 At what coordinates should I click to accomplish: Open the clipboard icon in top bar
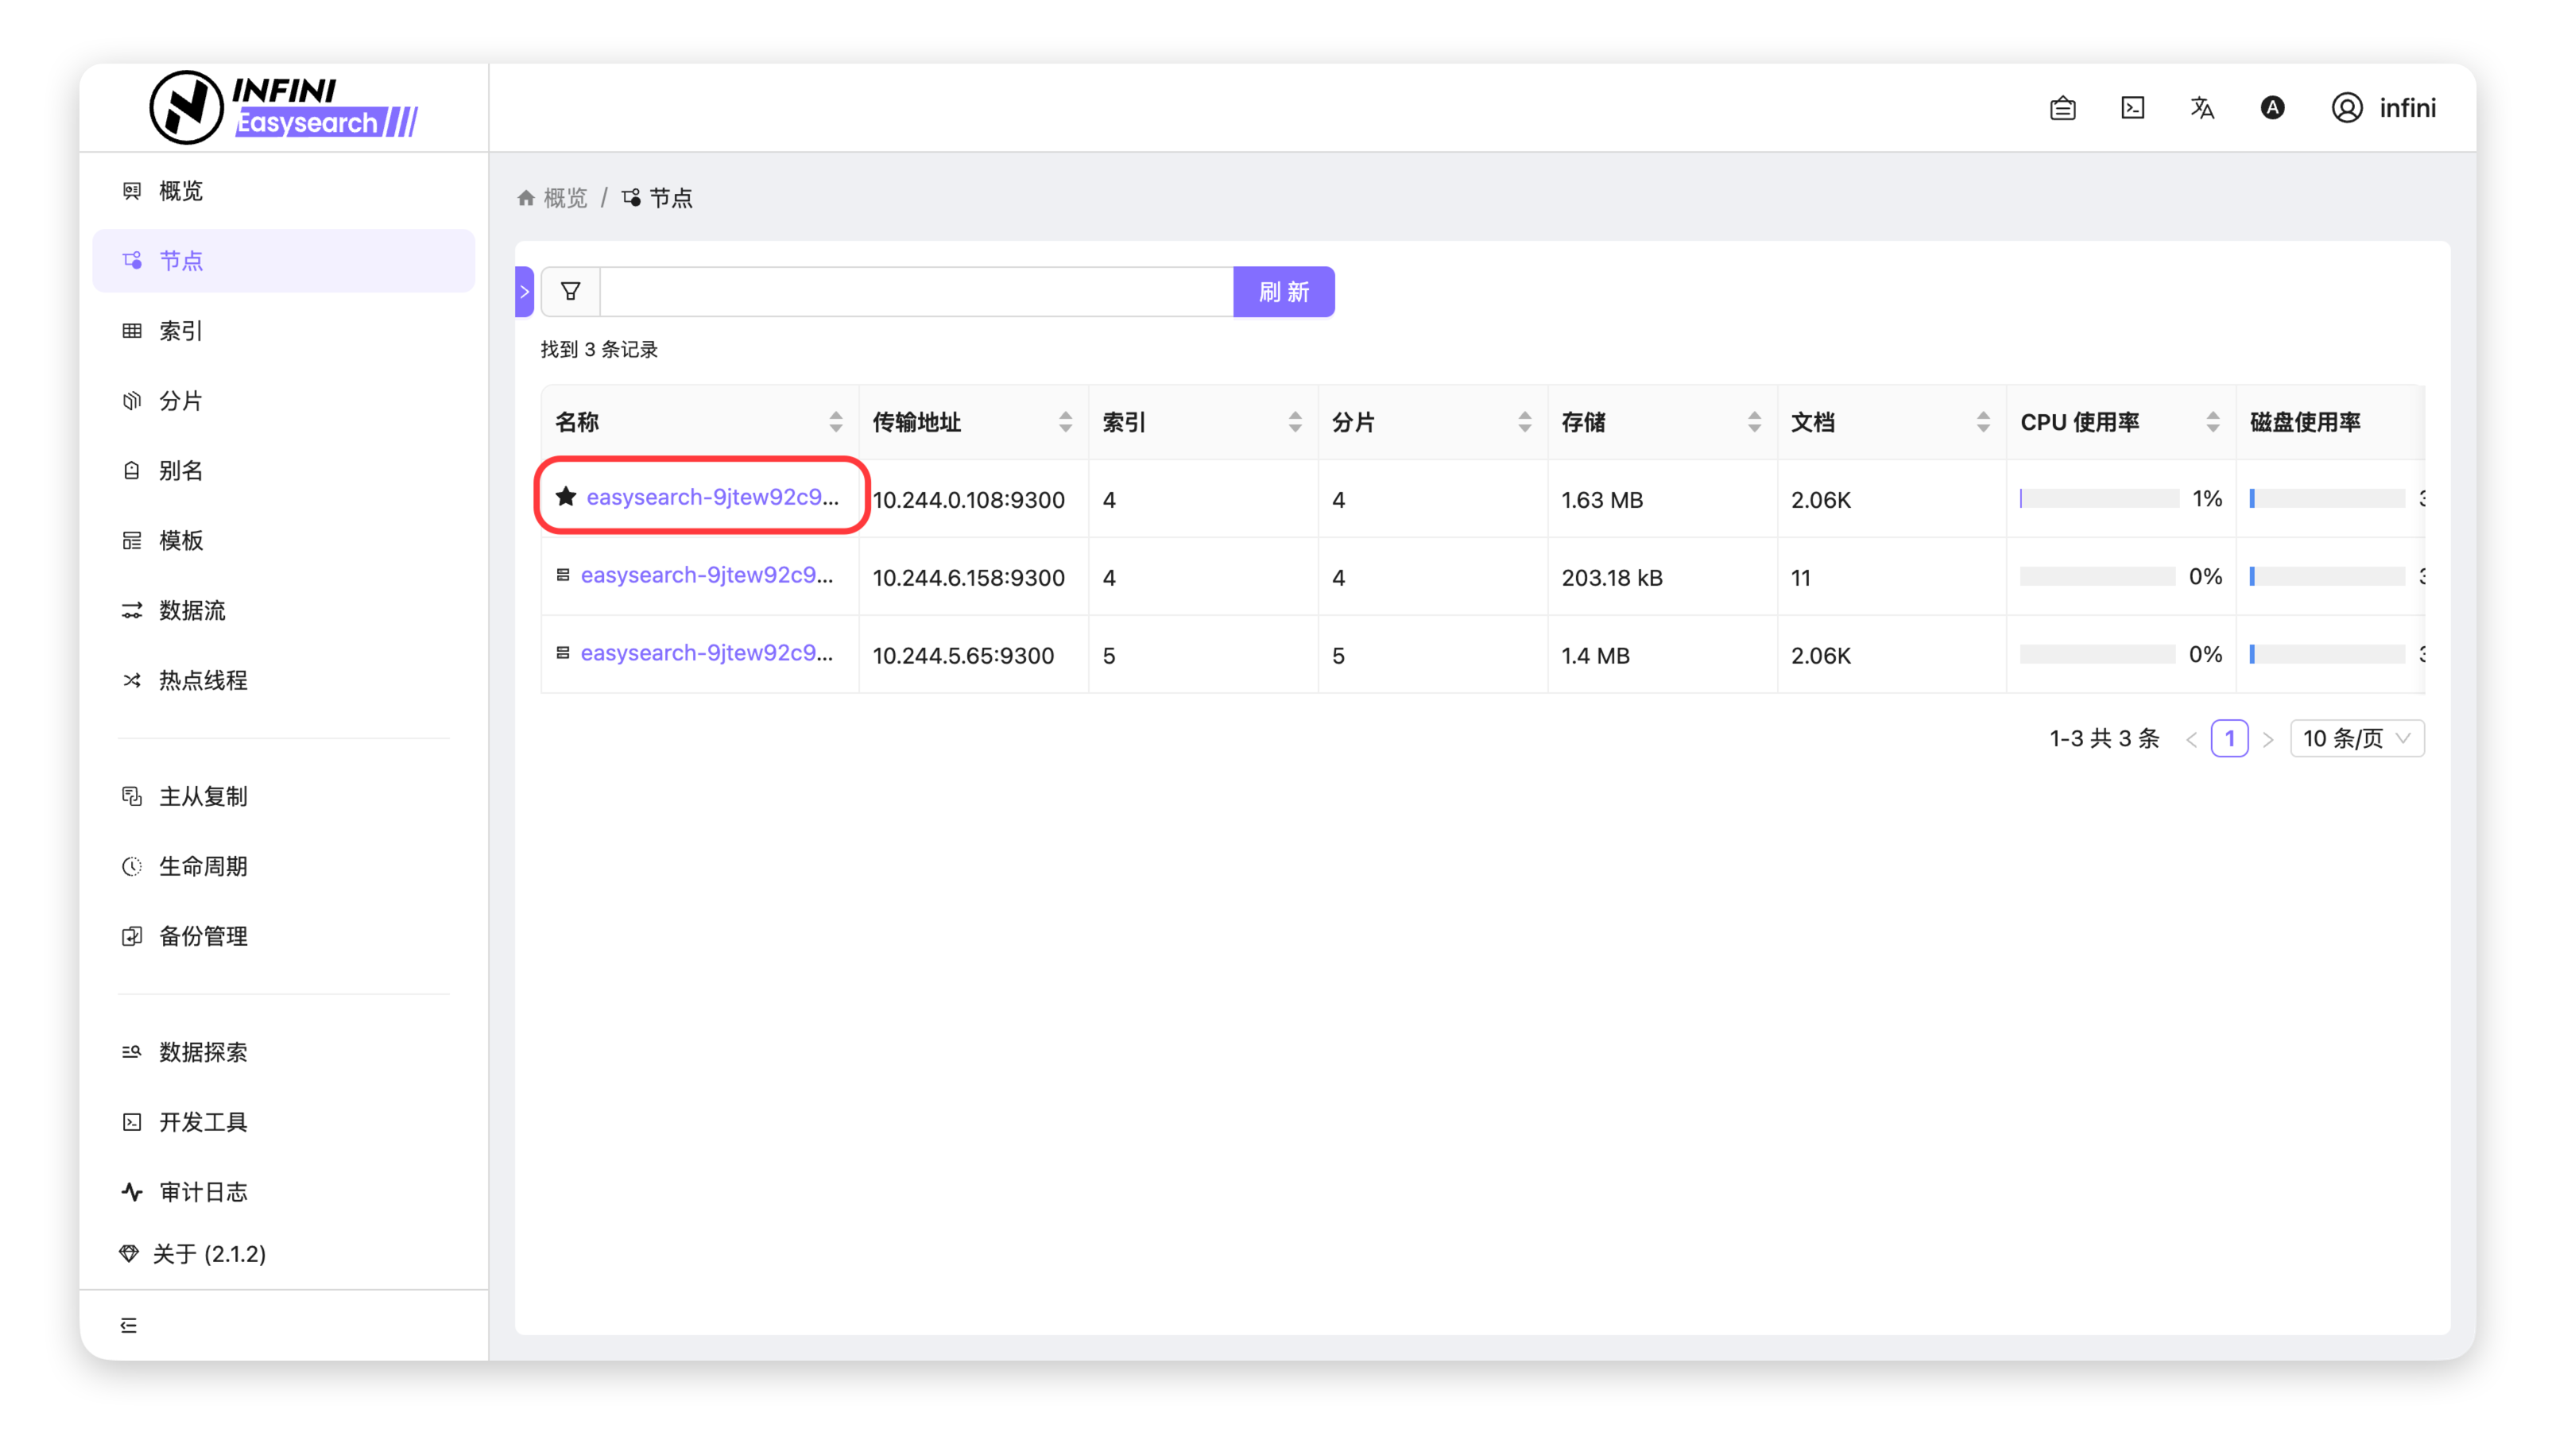(x=2062, y=108)
